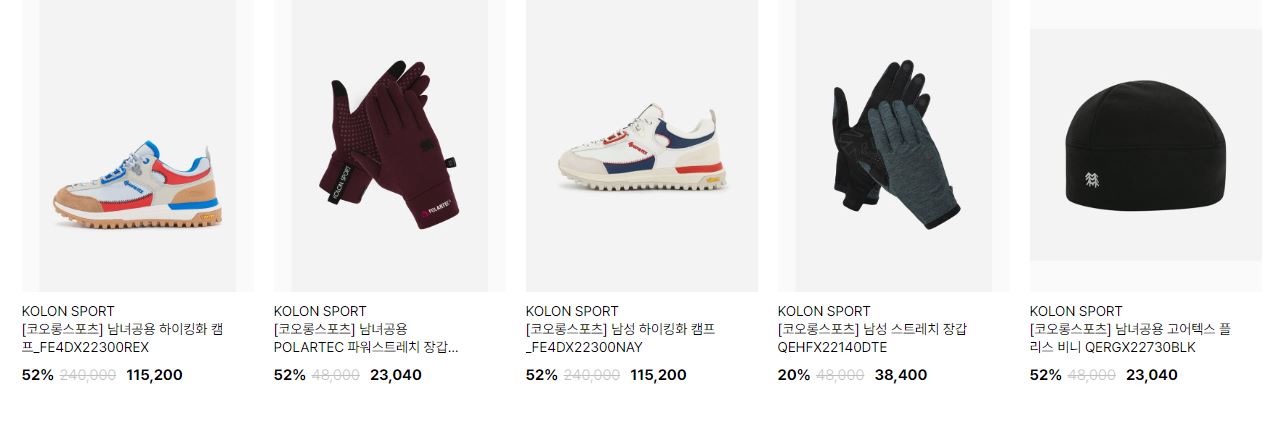This screenshot has height=422, width=1273.
Task: Open POLARTEC 파워스트레치 장갑 product title
Action: [366, 338]
